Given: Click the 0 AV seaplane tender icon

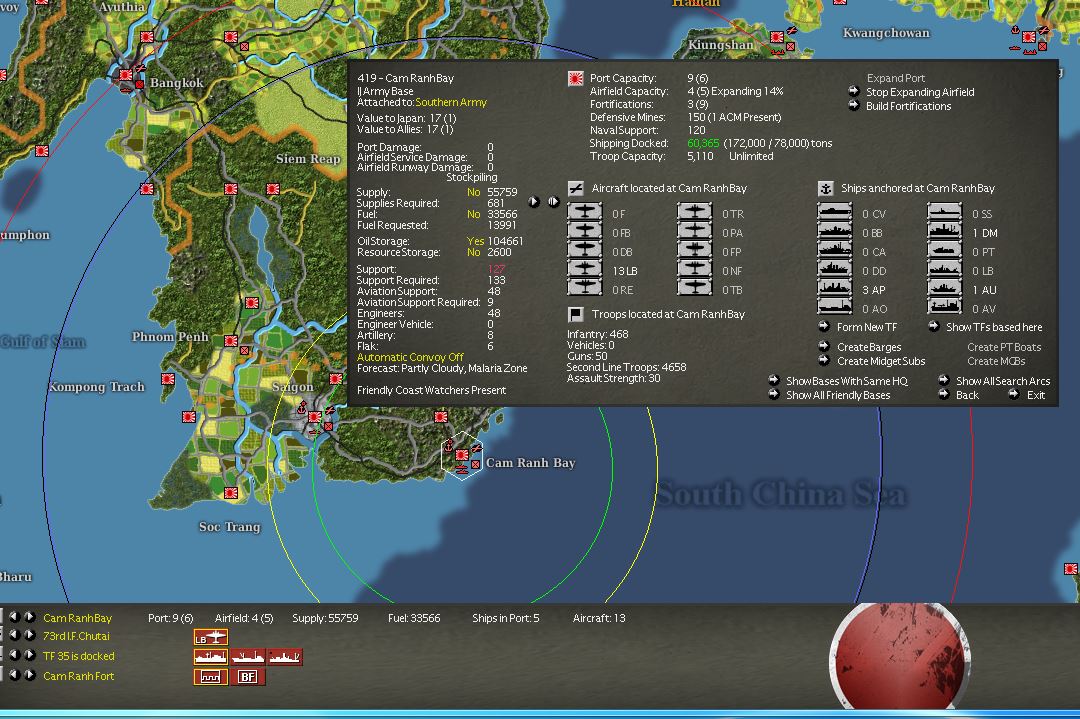Looking at the screenshot, I should coord(945,306).
